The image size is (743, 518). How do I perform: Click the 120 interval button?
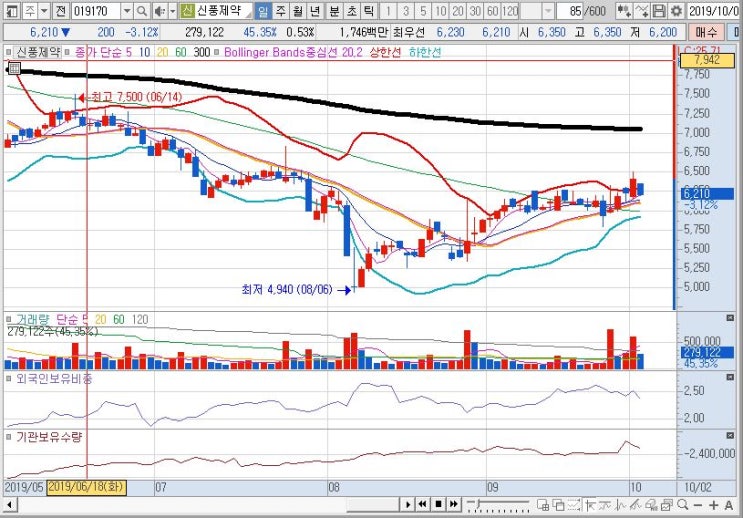pyautogui.click(x=510, y=10)
